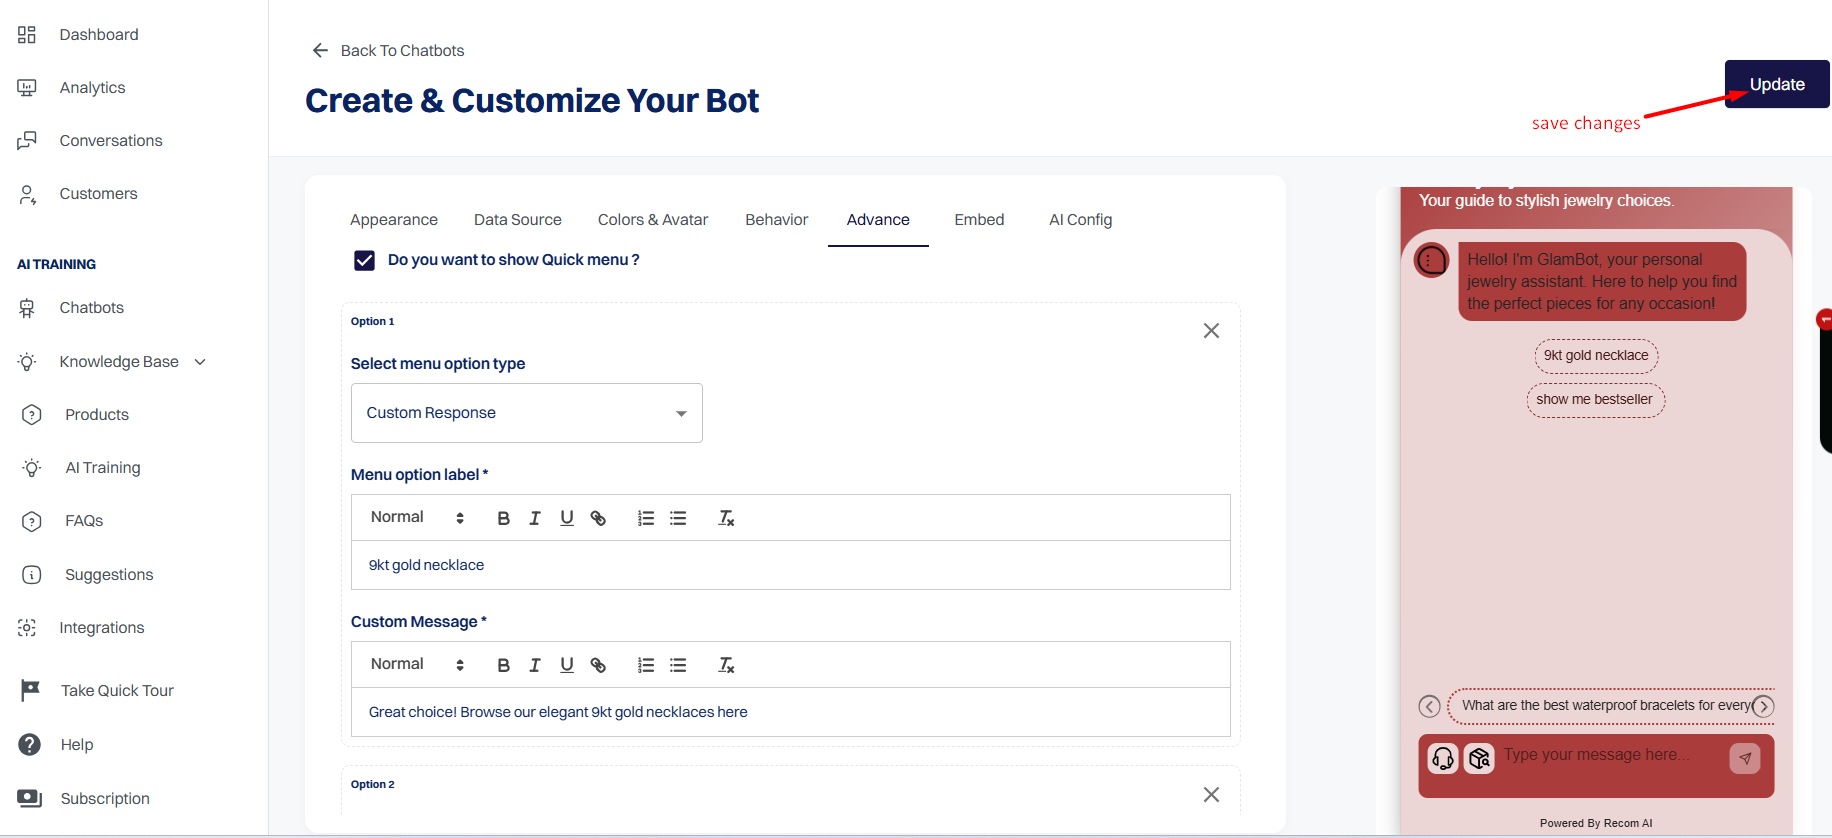Click the AI Training lightbulb icon
Viewport: 1832px width, 838px height.
(x=32, y=468)
